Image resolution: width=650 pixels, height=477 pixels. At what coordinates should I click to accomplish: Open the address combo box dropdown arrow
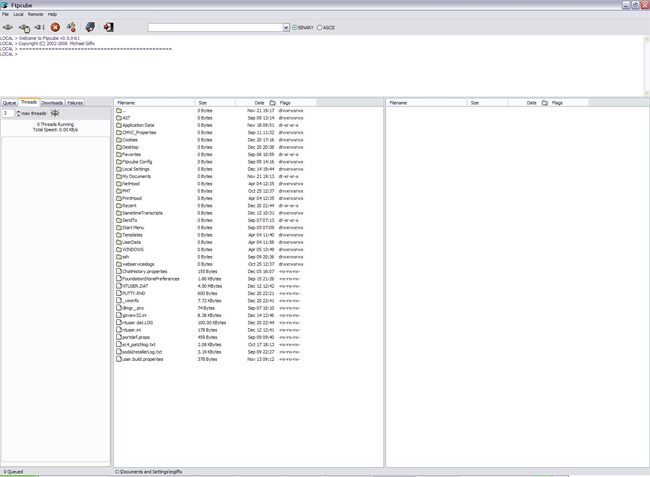click(x=286, y=27)
